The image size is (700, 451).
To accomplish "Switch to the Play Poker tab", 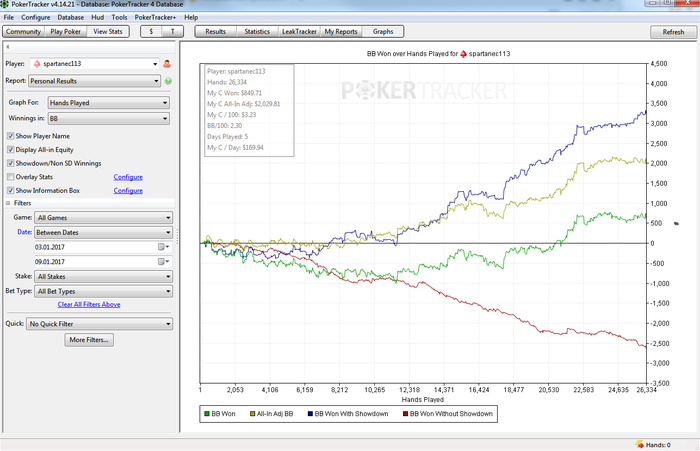I will point(66,32).
